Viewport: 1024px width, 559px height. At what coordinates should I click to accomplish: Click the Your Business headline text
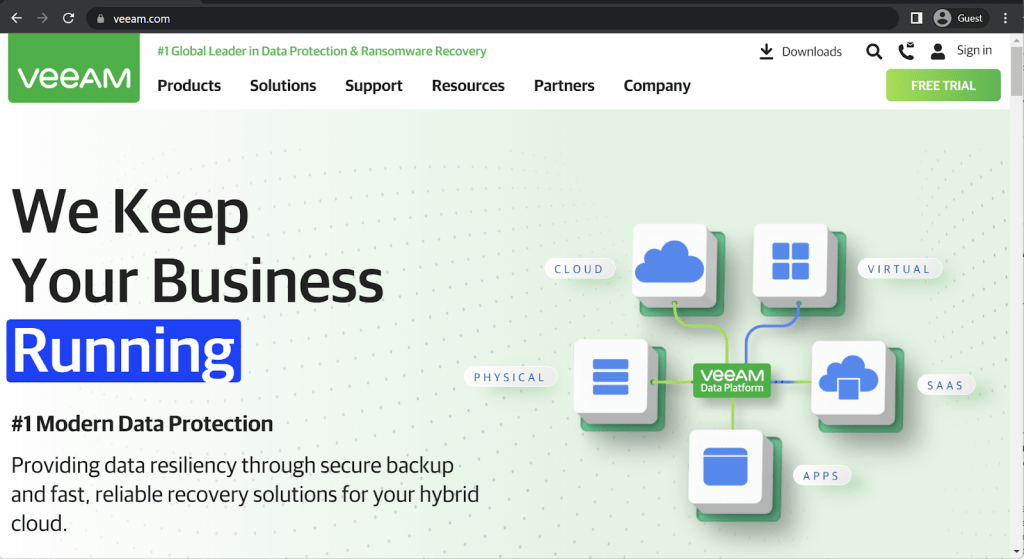tap(197, 281)
